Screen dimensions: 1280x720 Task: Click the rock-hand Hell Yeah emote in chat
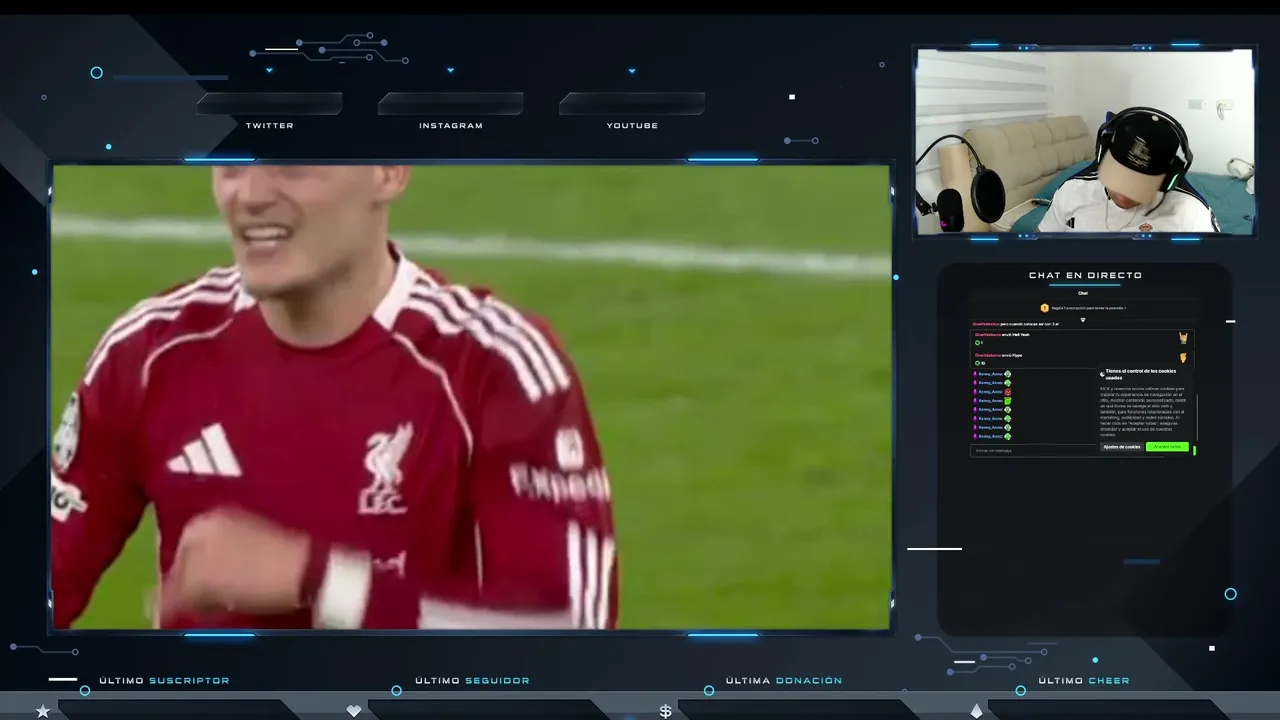[x=1183, y=338]
